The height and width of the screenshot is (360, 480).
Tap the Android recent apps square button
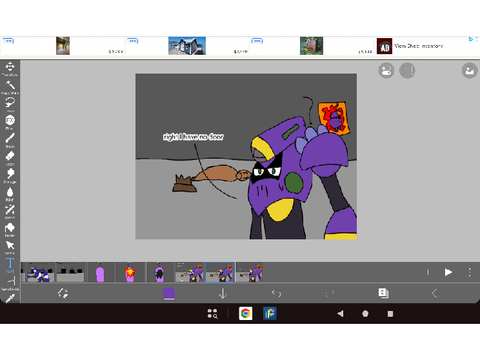[x=390, y=314]
